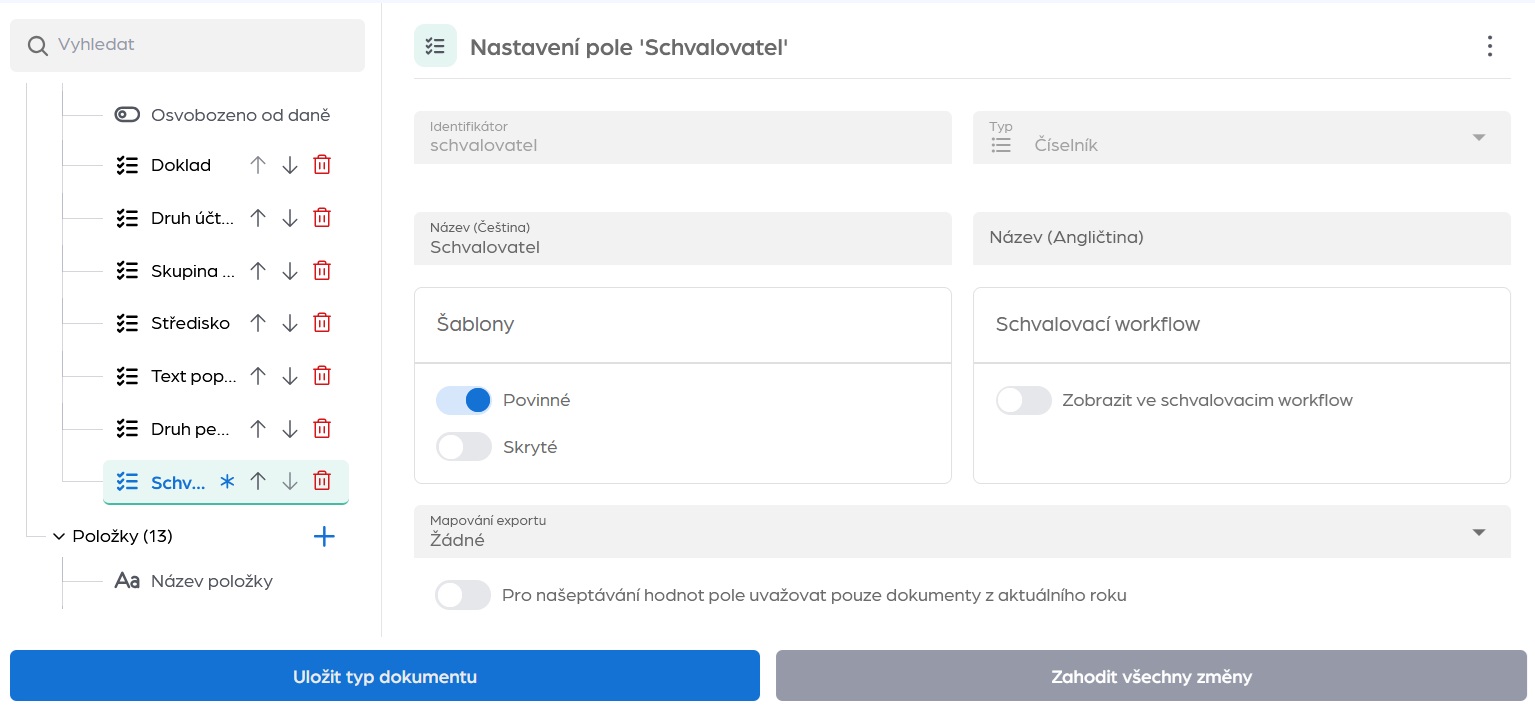Move the Text pop... field up

click(258, 376)
